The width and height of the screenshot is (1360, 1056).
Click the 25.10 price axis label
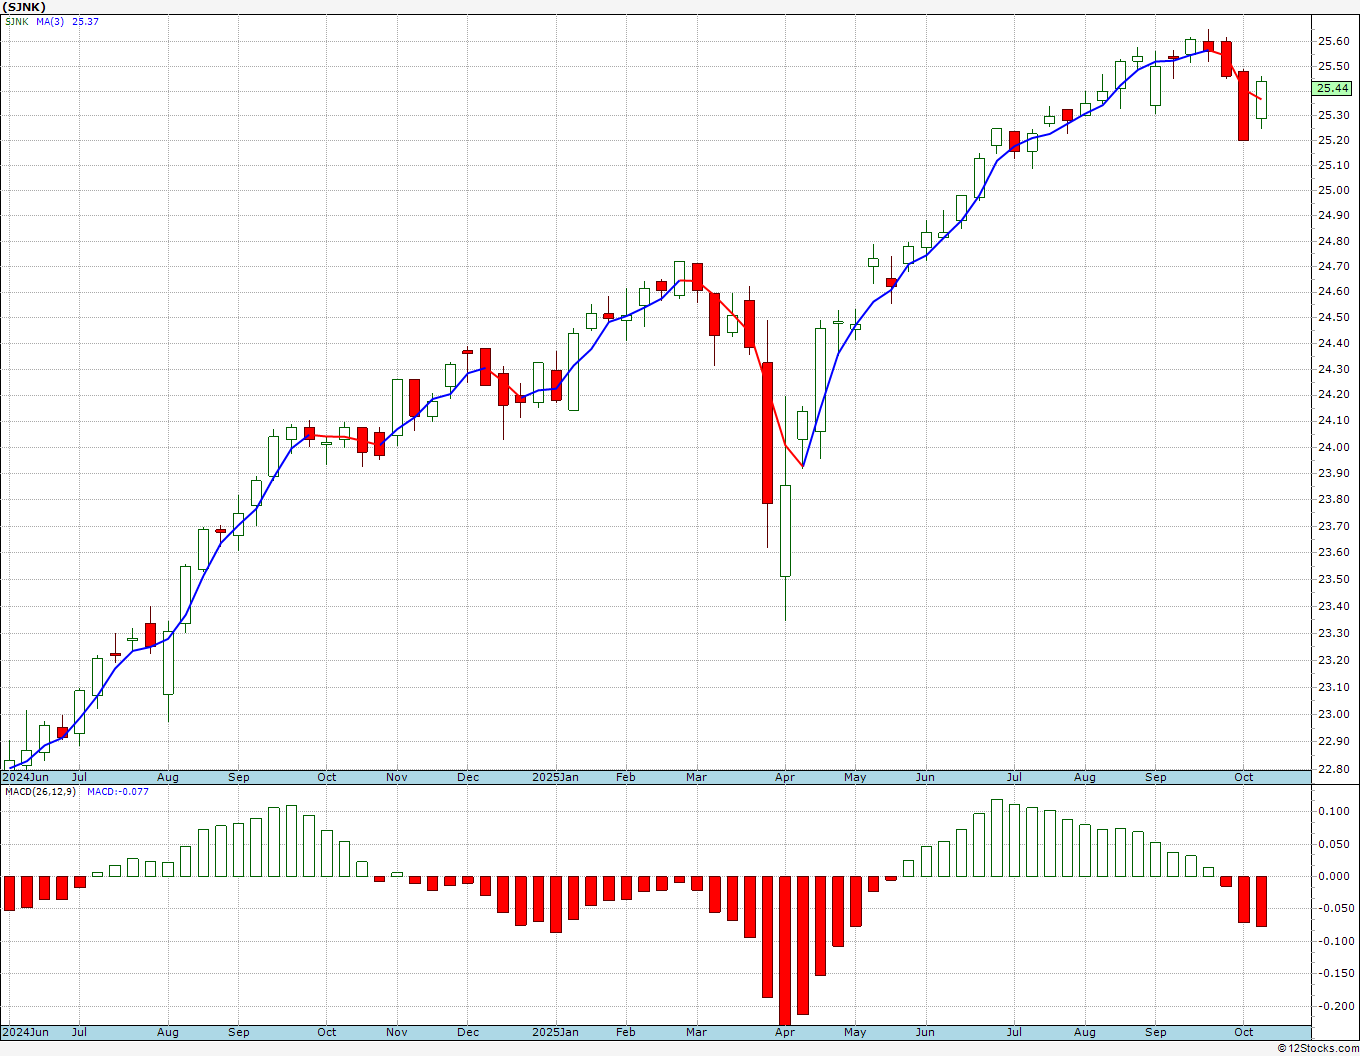click(x=1333, y=165)
